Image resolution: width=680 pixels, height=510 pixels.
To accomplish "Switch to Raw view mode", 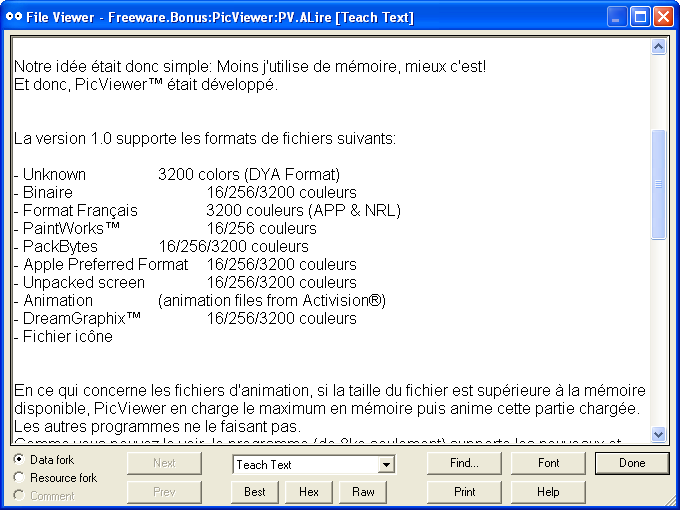I will pyautogui.click(x=363, y=492).
